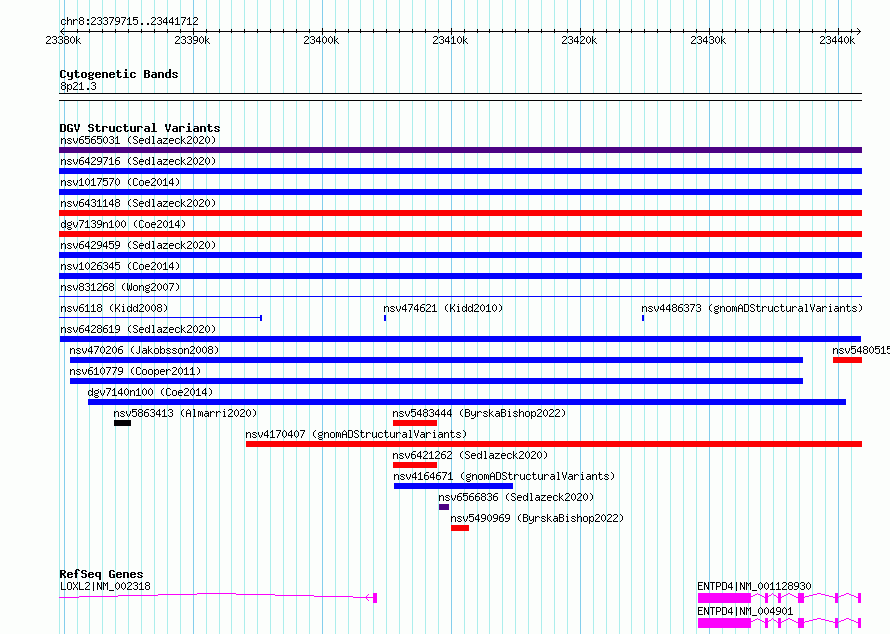The width and height of the screenshot is (890, 634).
Task: Open the nsv5483444 (ByrskaBishop2022) label
Action: pos(479,413)
